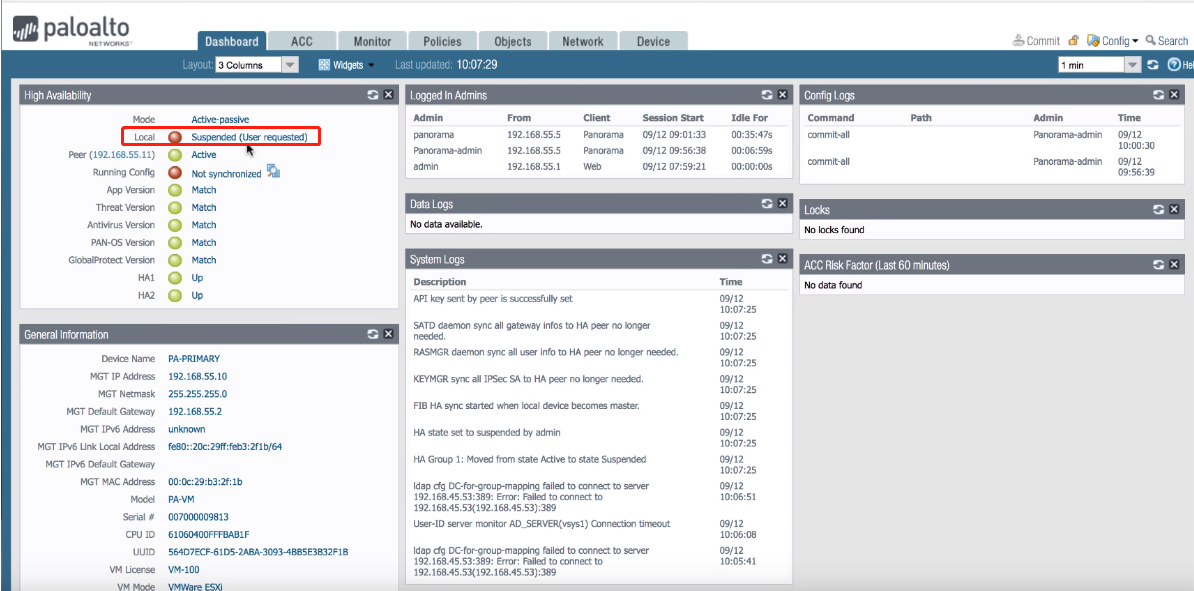Click the Suspended (User requested) status link
1194x591 pixels.
click(249, 137)
